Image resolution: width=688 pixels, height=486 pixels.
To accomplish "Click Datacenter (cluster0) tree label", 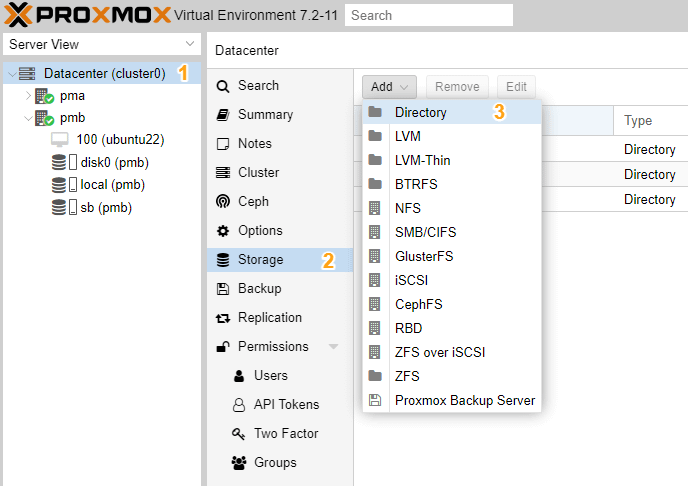I will [104, 74].
